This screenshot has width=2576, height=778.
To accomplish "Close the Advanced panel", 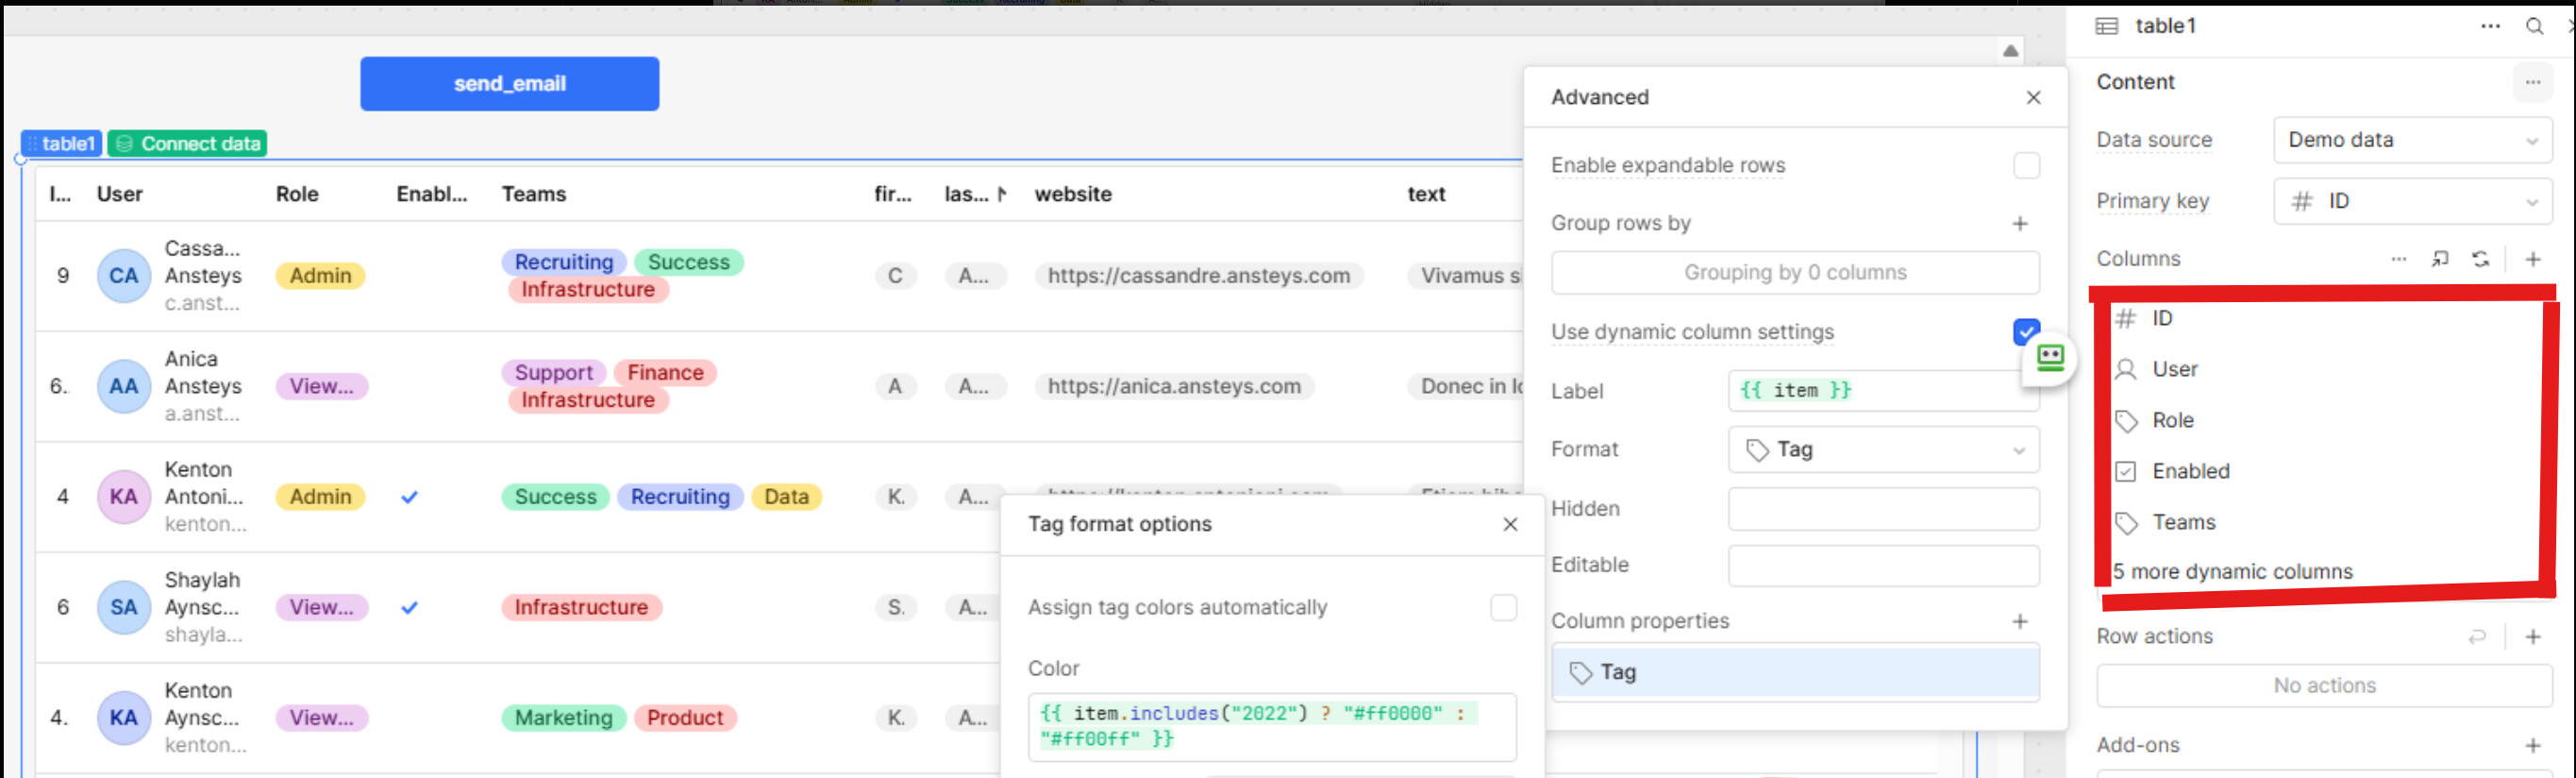I will pos(2033,97).
